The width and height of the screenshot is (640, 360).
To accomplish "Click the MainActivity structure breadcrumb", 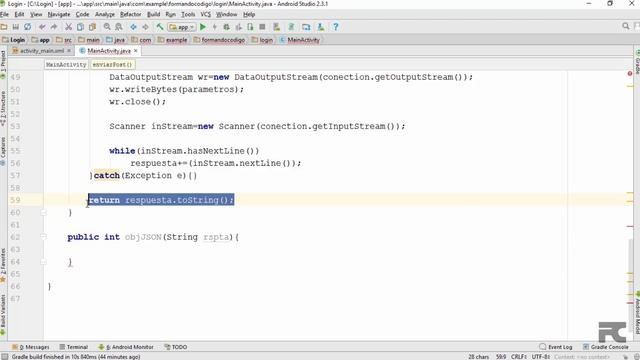I will pos(66,64).
